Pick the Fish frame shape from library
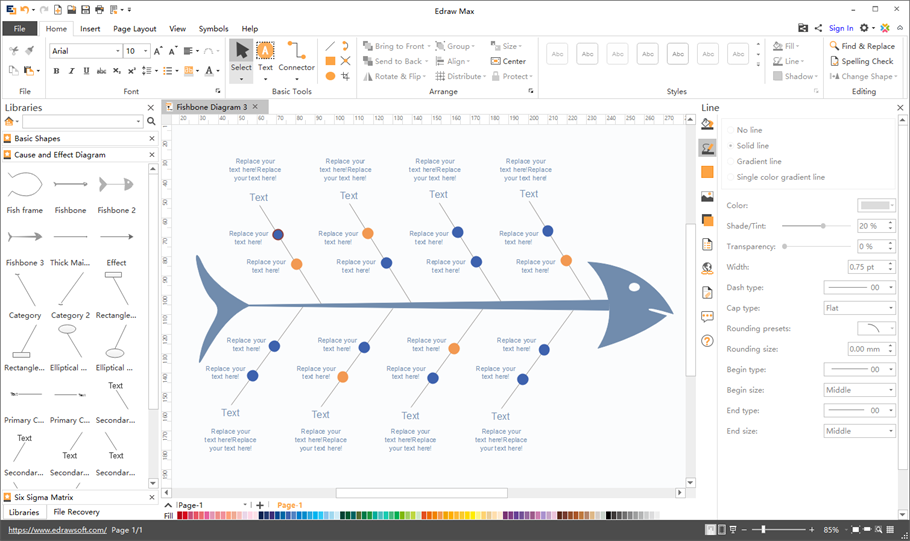Screen dimensions: 910x541 [25, 190]
